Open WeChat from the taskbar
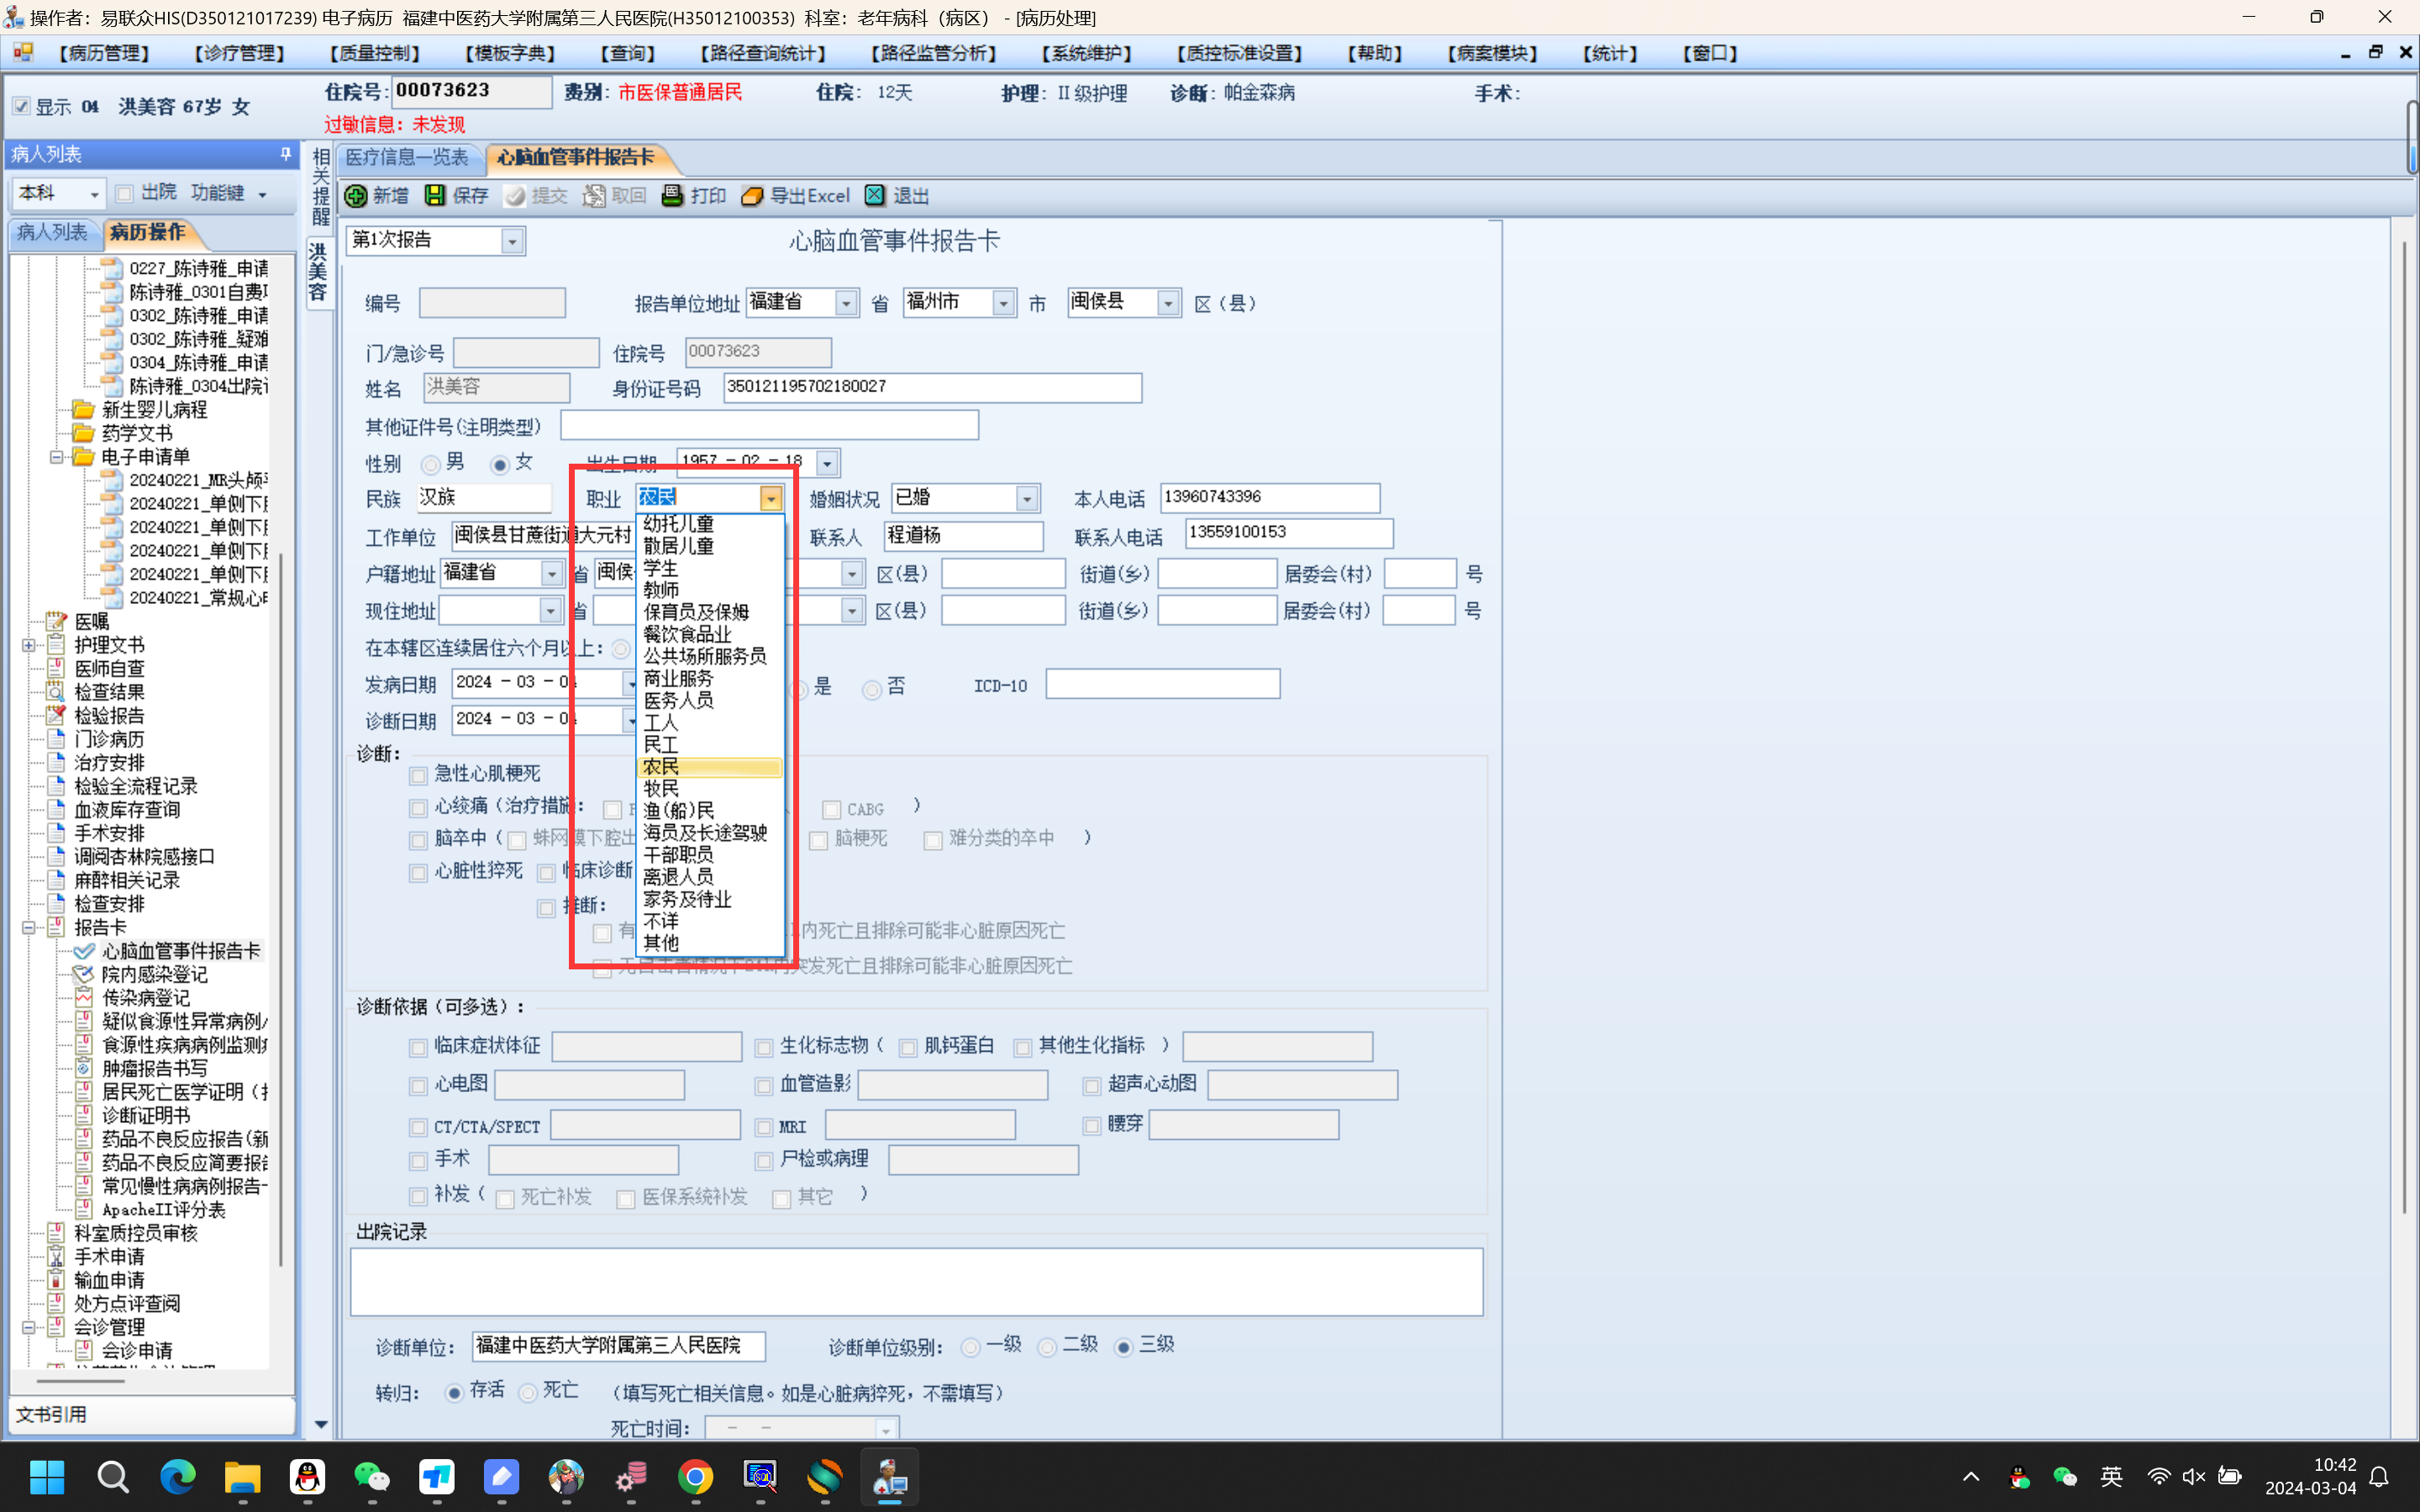Viewport: 2420px width, 1512px height. pyautogui.click(x=371, y=1477)
